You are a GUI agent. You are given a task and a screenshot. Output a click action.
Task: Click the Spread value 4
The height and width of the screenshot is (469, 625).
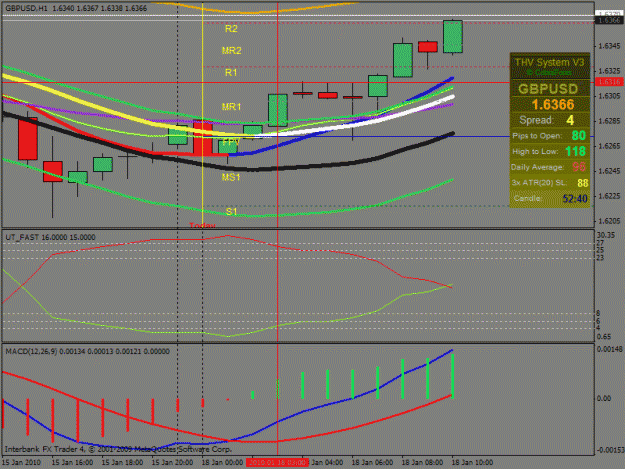click(x=570, y=120)
